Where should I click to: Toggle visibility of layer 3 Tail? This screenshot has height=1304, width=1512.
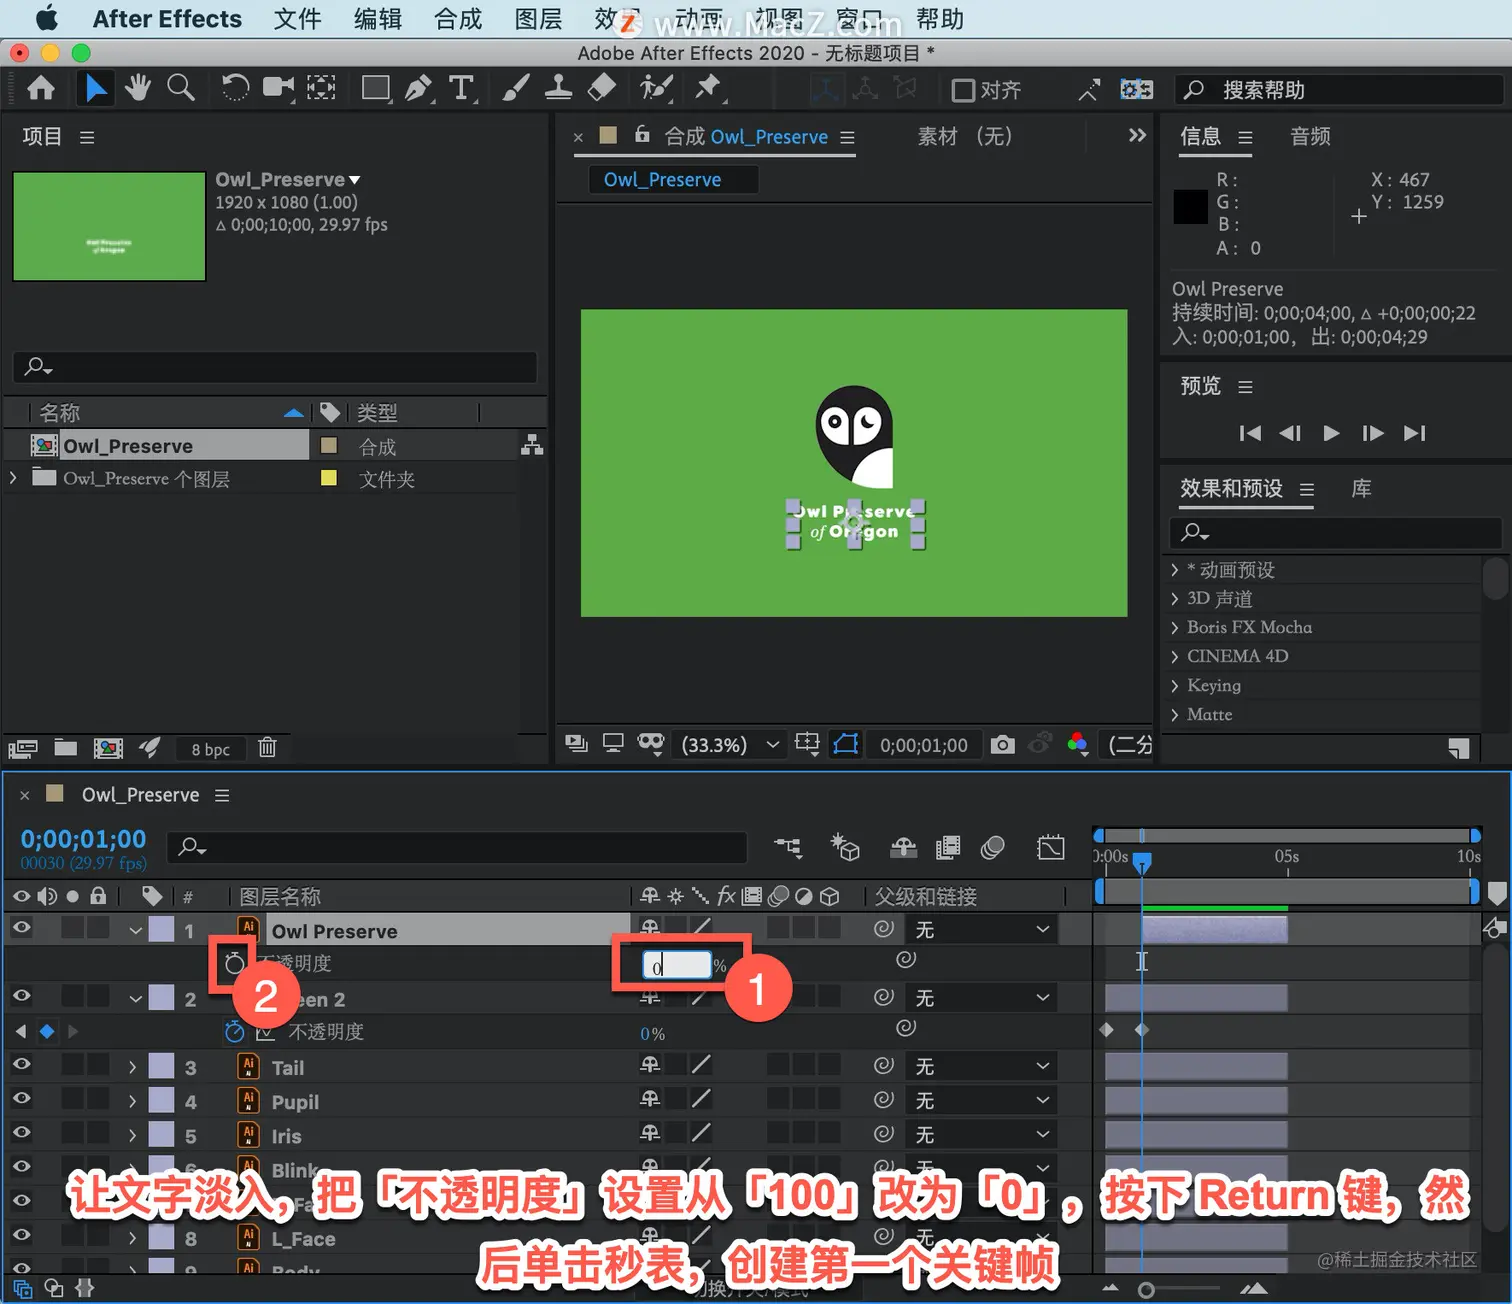pos(21,1066)
